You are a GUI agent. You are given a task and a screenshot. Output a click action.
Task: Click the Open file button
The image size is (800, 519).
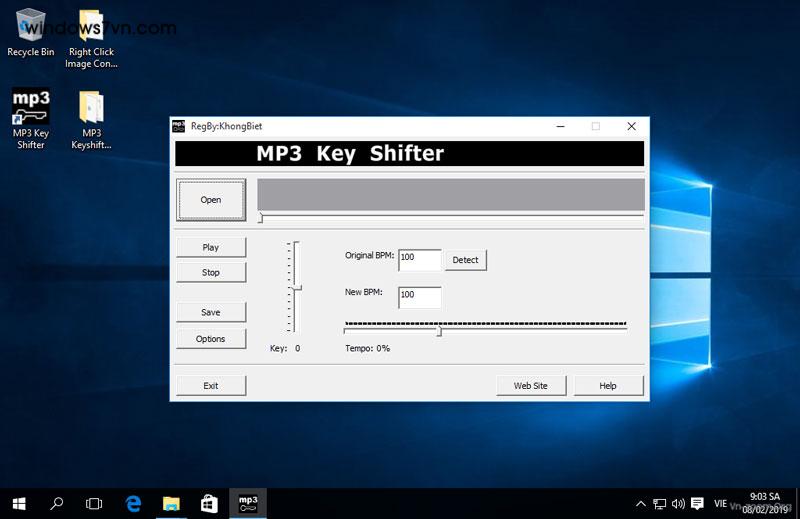[x=211, y=200]
